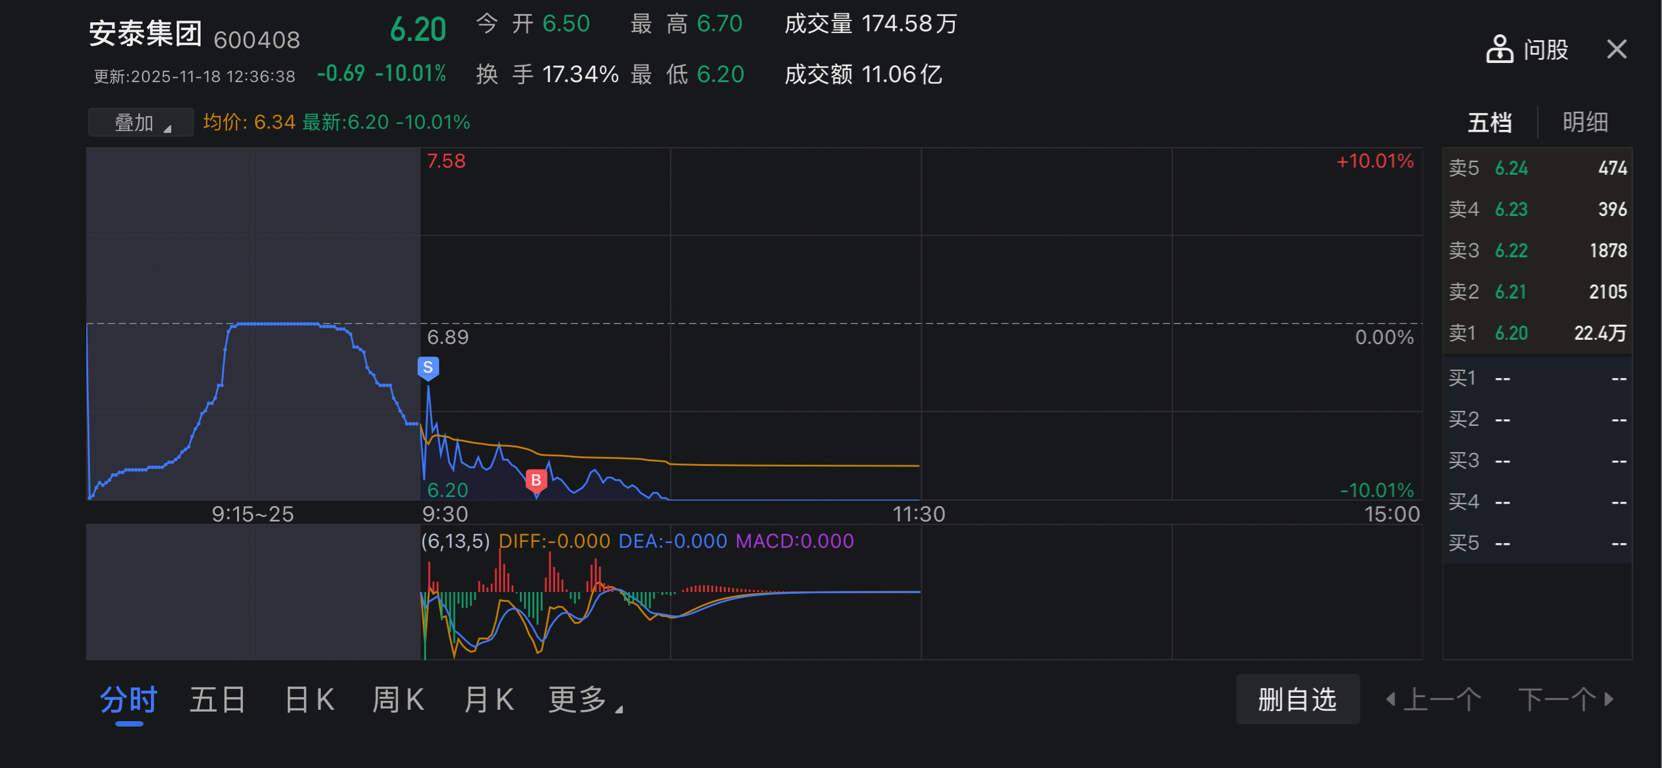Click the 卖4 row at 6.23
1662x768 pixels.
click(1537, 209)
